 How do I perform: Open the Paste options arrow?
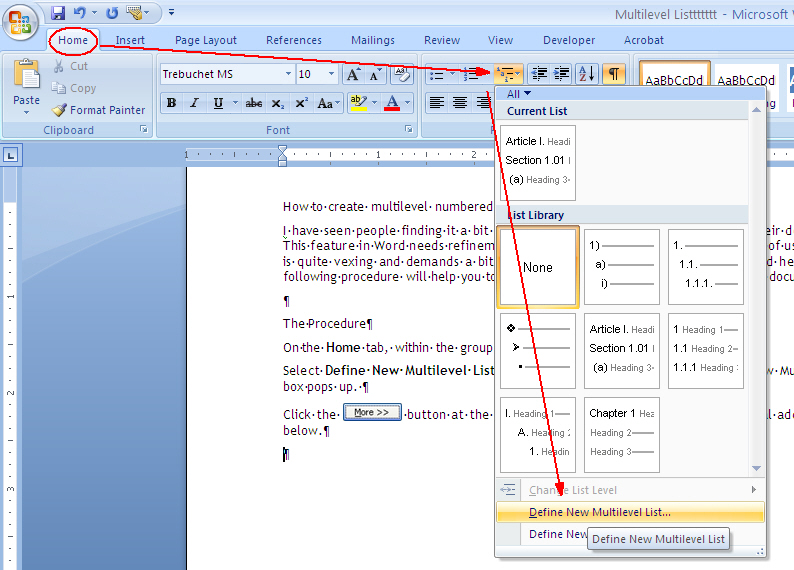click(26, 113)
